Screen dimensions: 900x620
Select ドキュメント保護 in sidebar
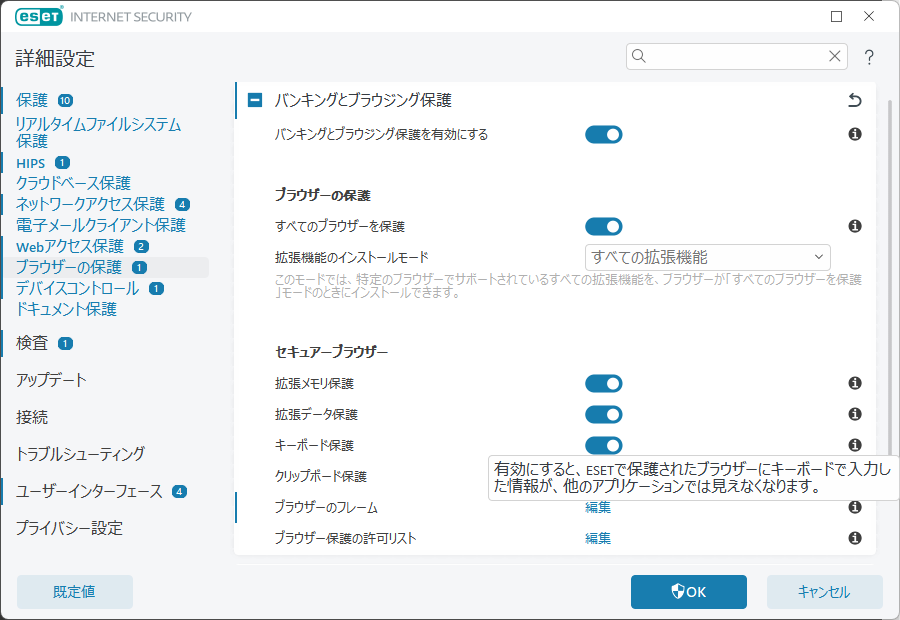click(67, 309)
